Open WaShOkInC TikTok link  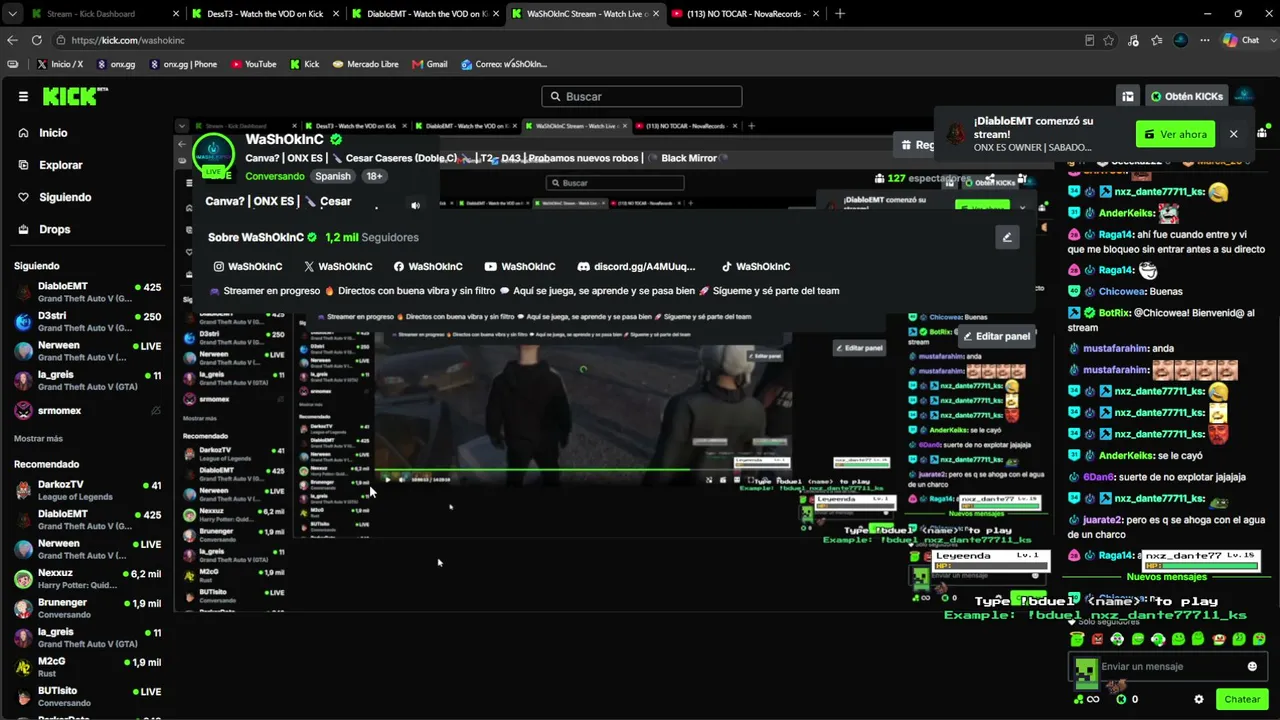[x=756, y=267]
